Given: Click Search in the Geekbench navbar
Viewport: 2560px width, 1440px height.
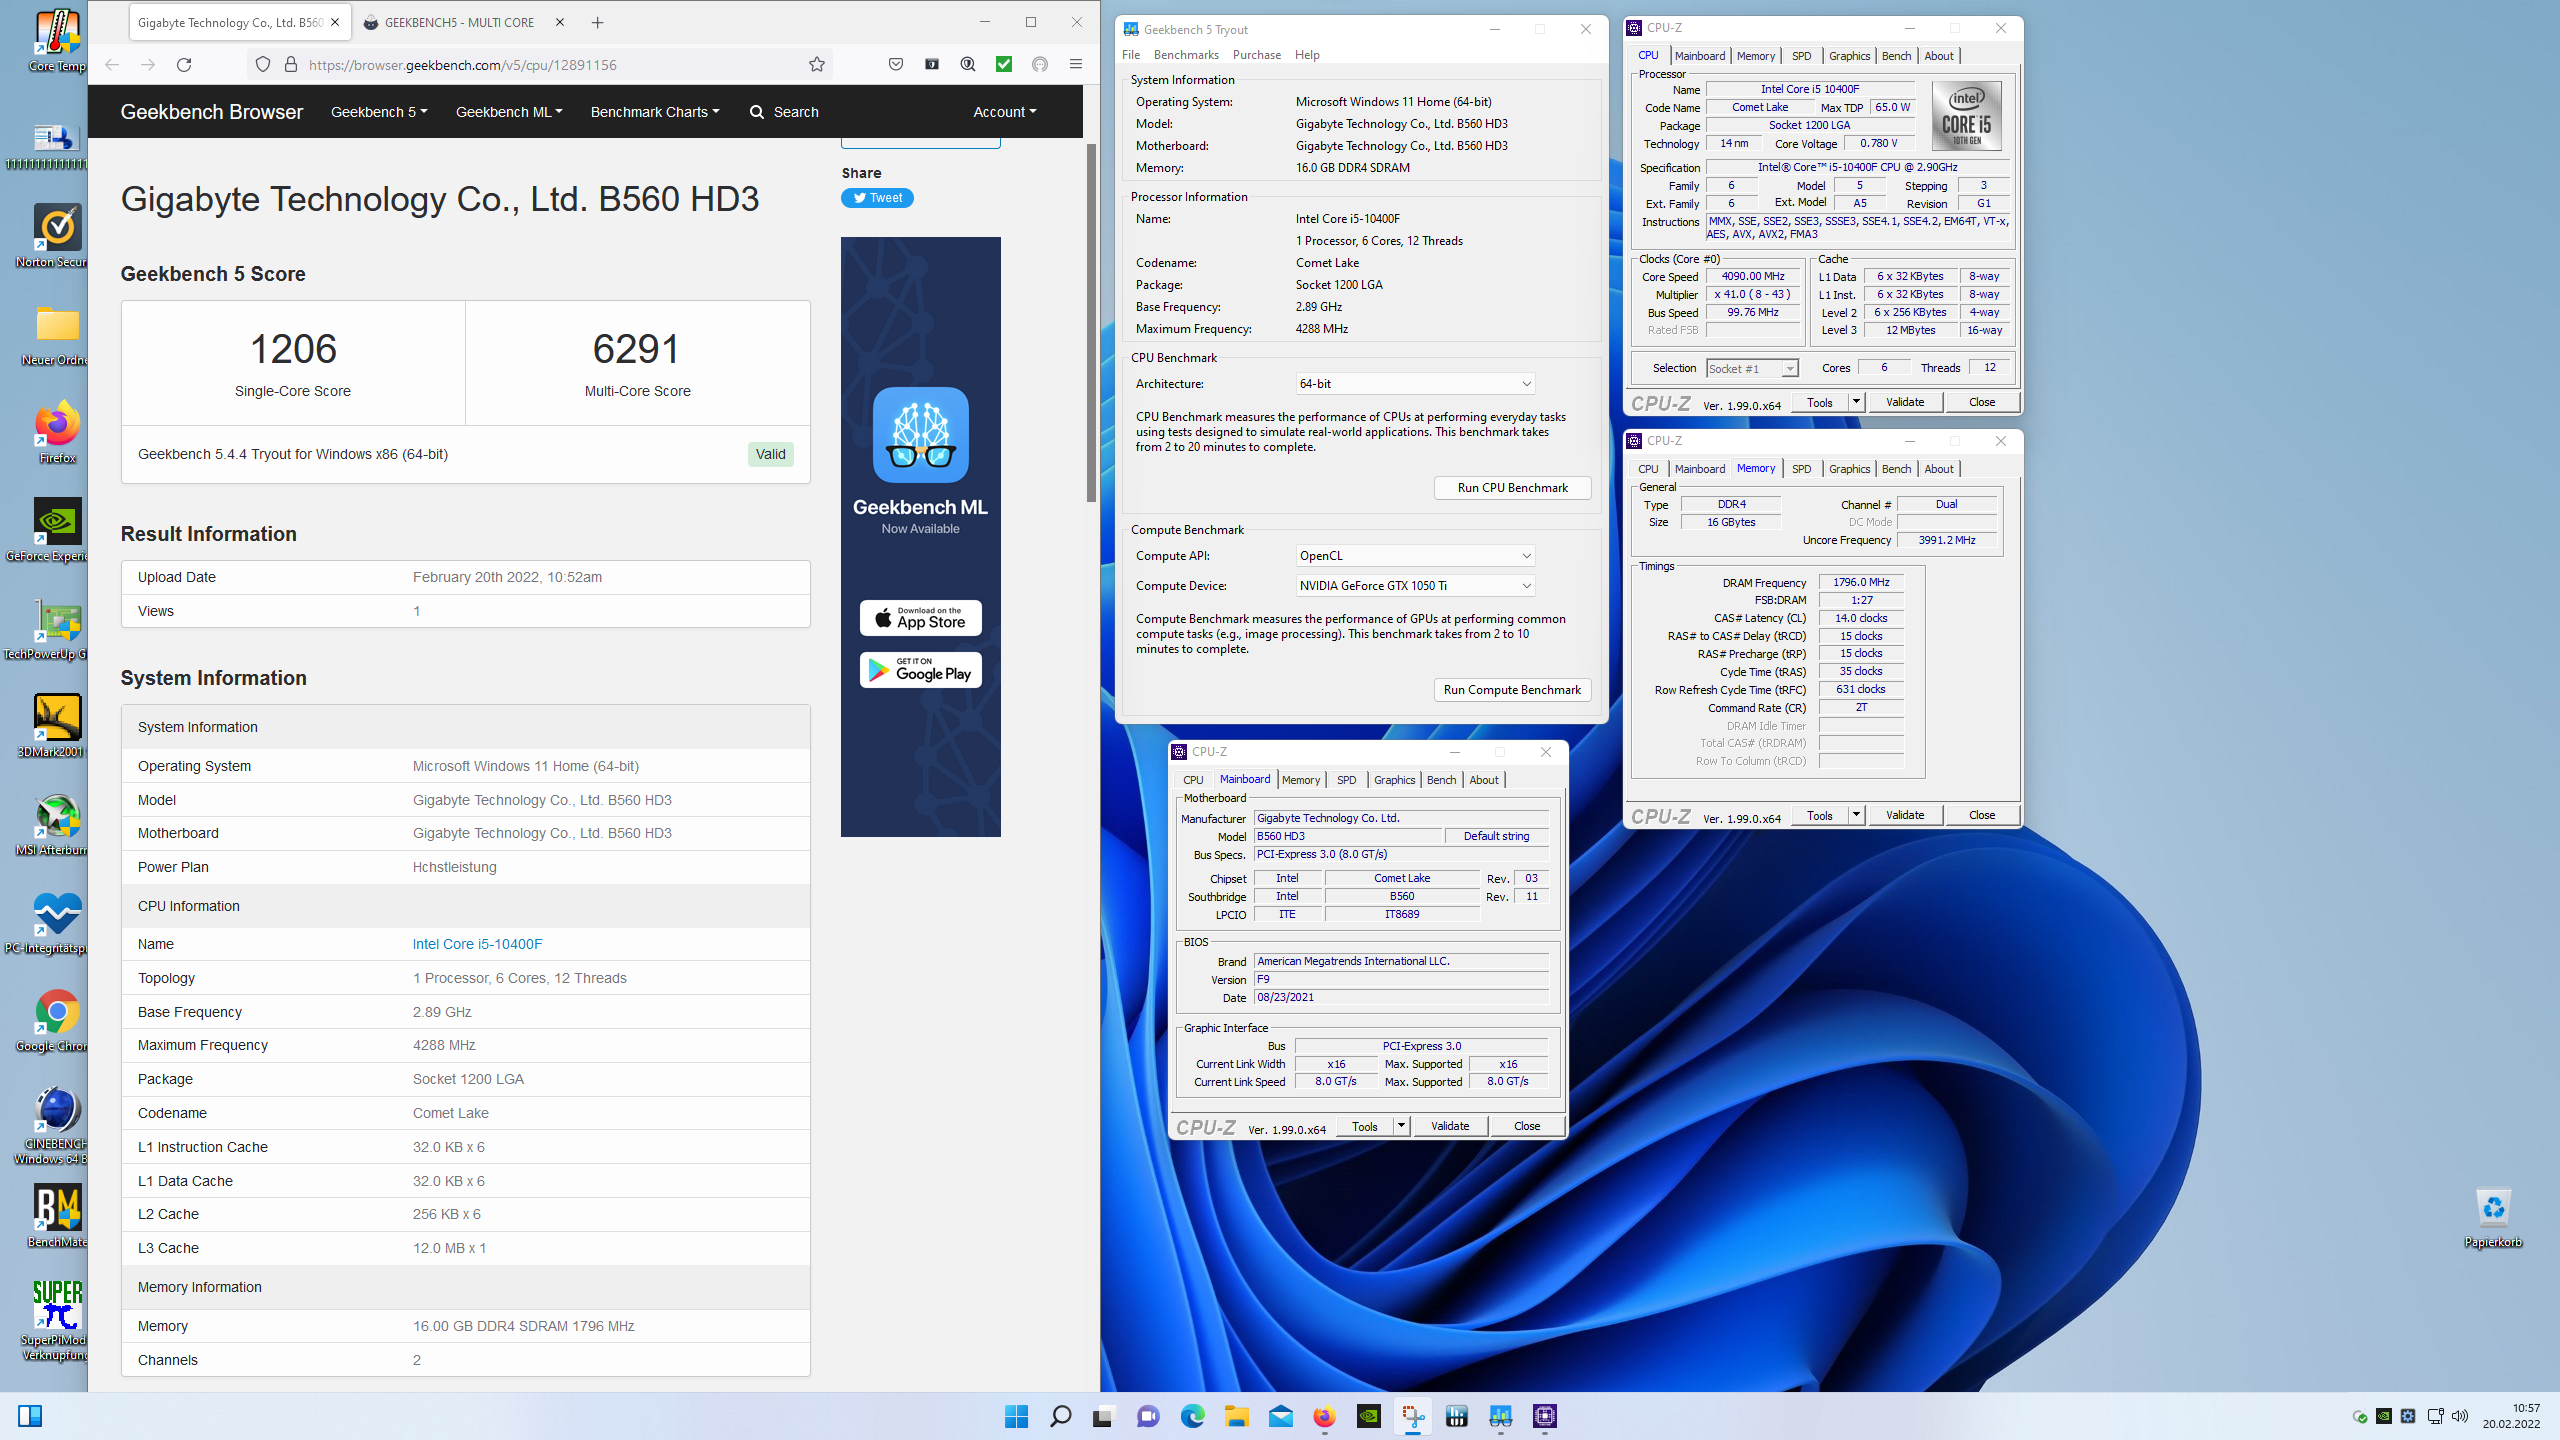Looking at the screenshot, I should [x=784, y=112].
